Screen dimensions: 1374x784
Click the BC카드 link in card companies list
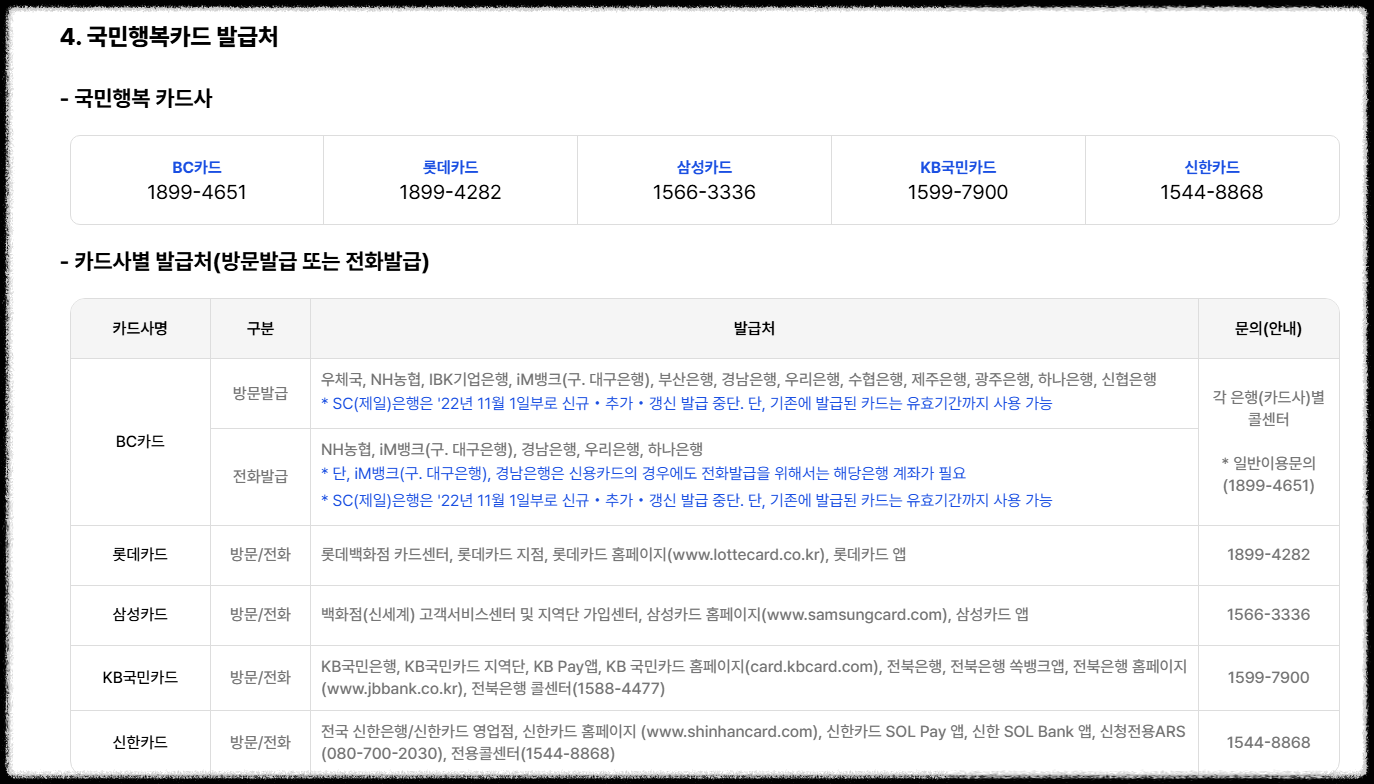[x=197, y=167]
